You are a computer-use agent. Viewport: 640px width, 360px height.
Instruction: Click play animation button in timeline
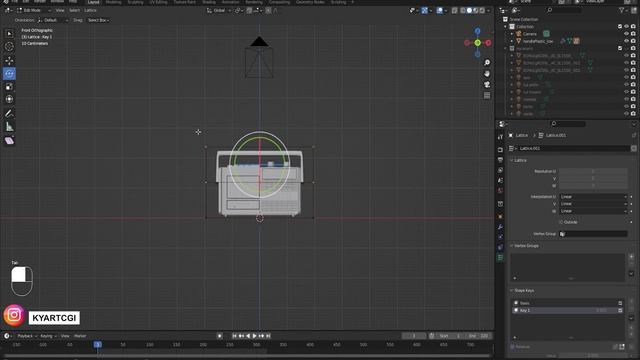tap(254, 336)
